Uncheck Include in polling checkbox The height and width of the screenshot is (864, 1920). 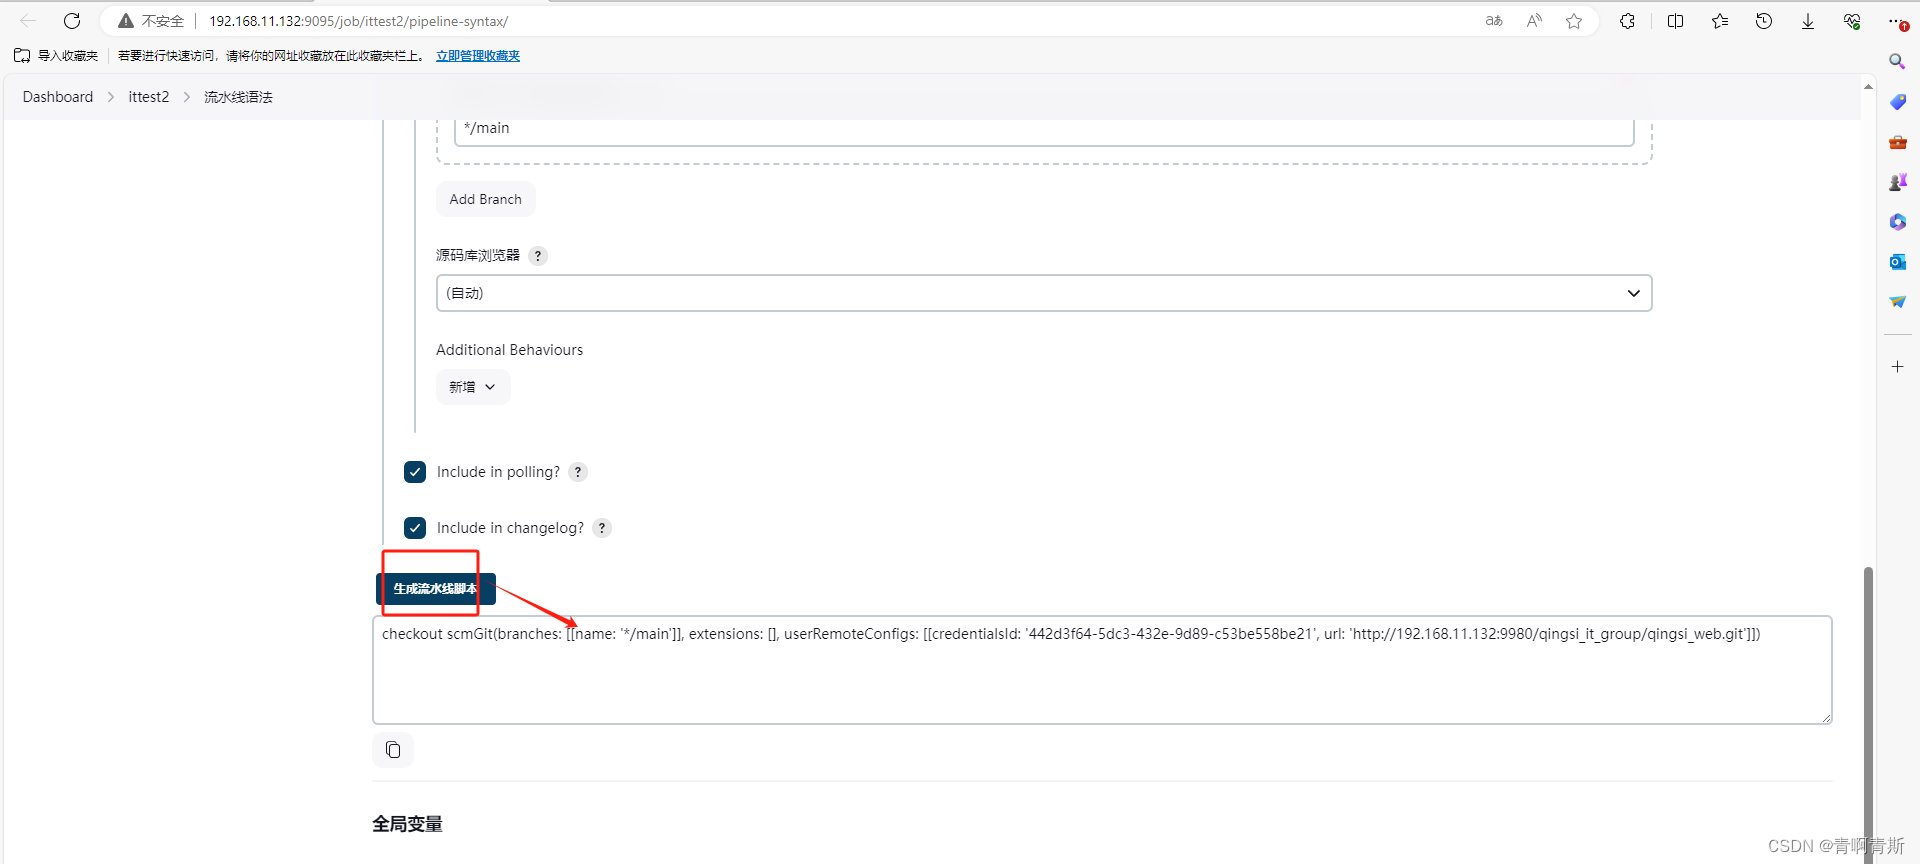(415, 472)
